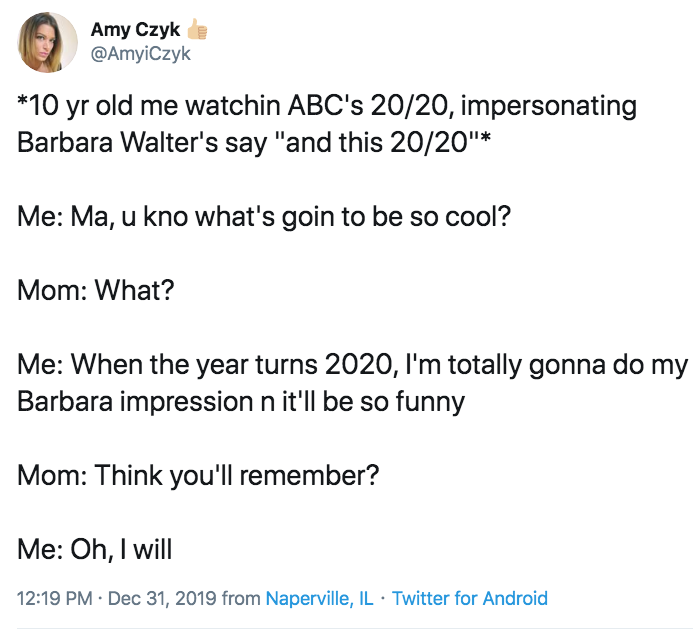Click Amy Czyk's profile avatar photo

[x=47, y=43]
